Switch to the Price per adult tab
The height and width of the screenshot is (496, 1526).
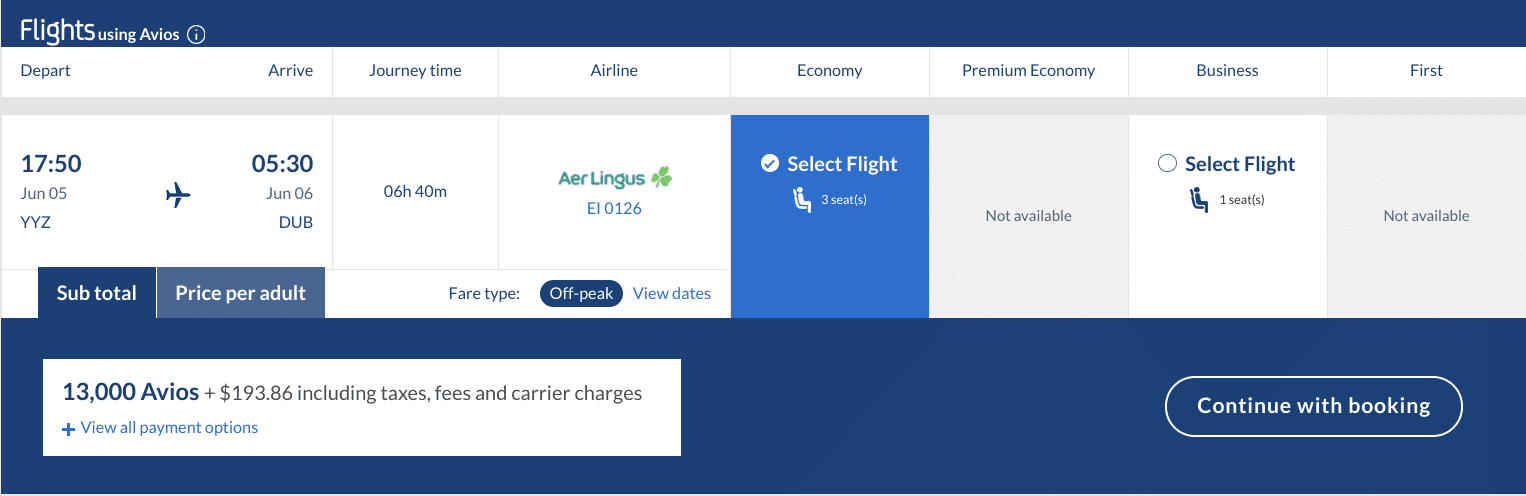pyautogui.click(x=240, y=293)
